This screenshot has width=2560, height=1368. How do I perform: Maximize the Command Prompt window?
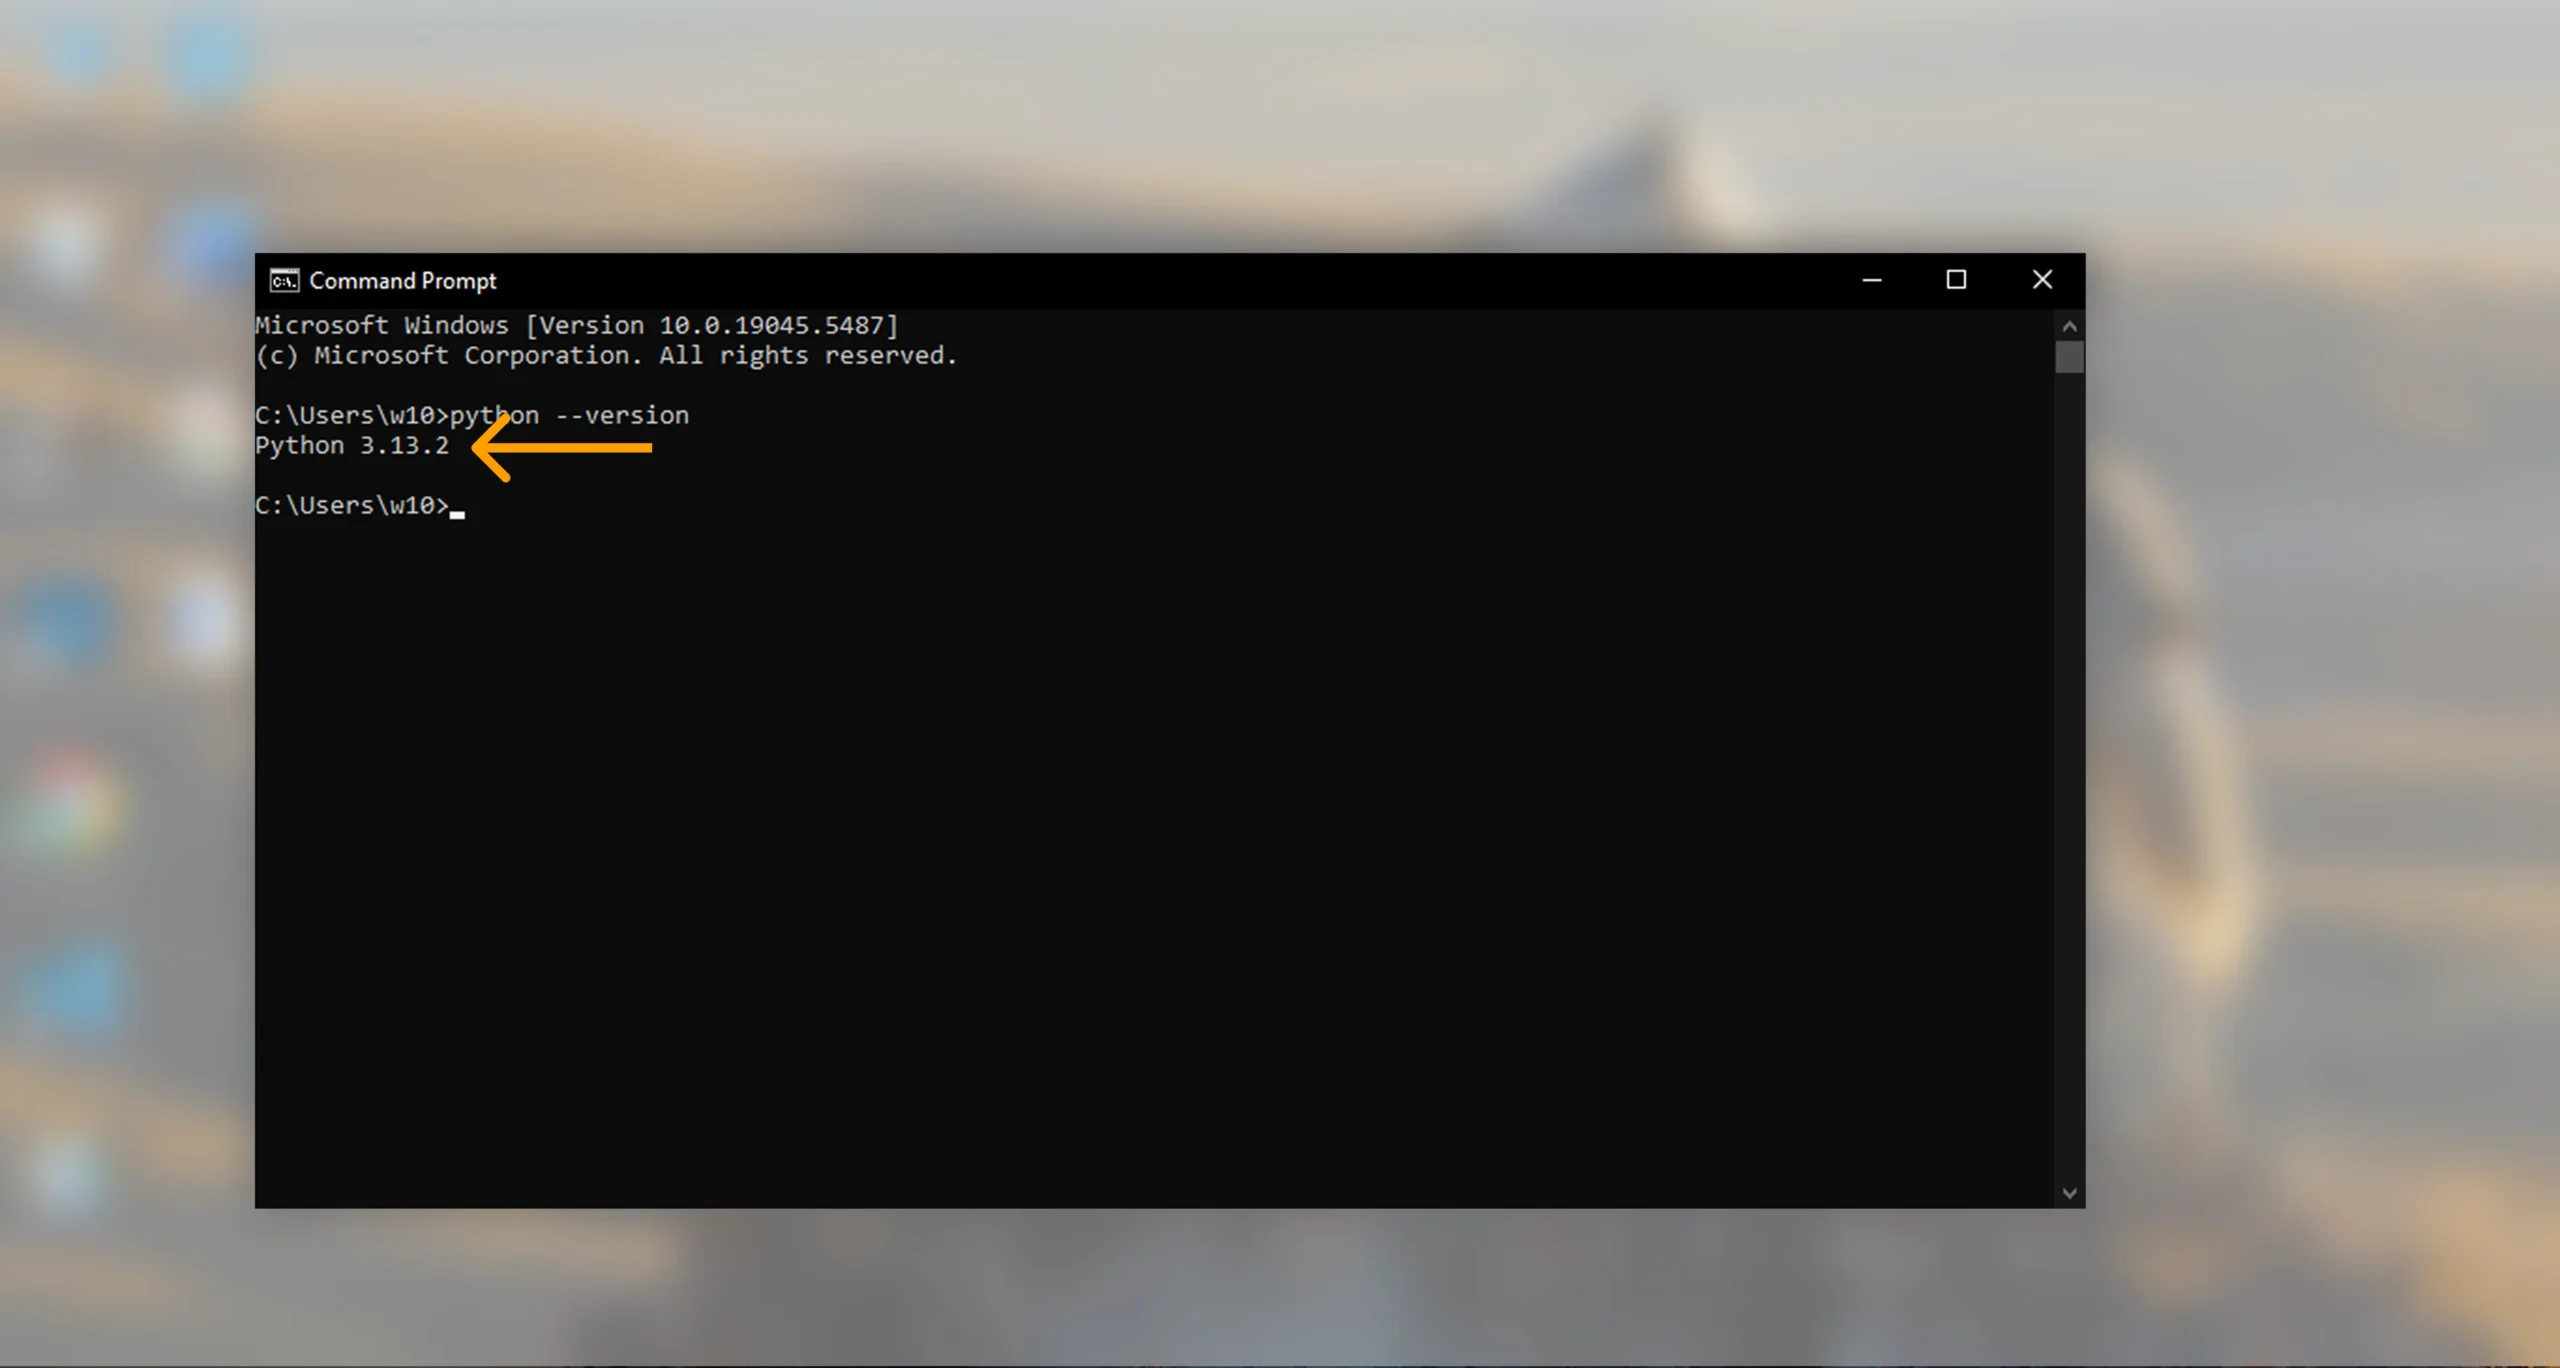(x=1956, y=281)
